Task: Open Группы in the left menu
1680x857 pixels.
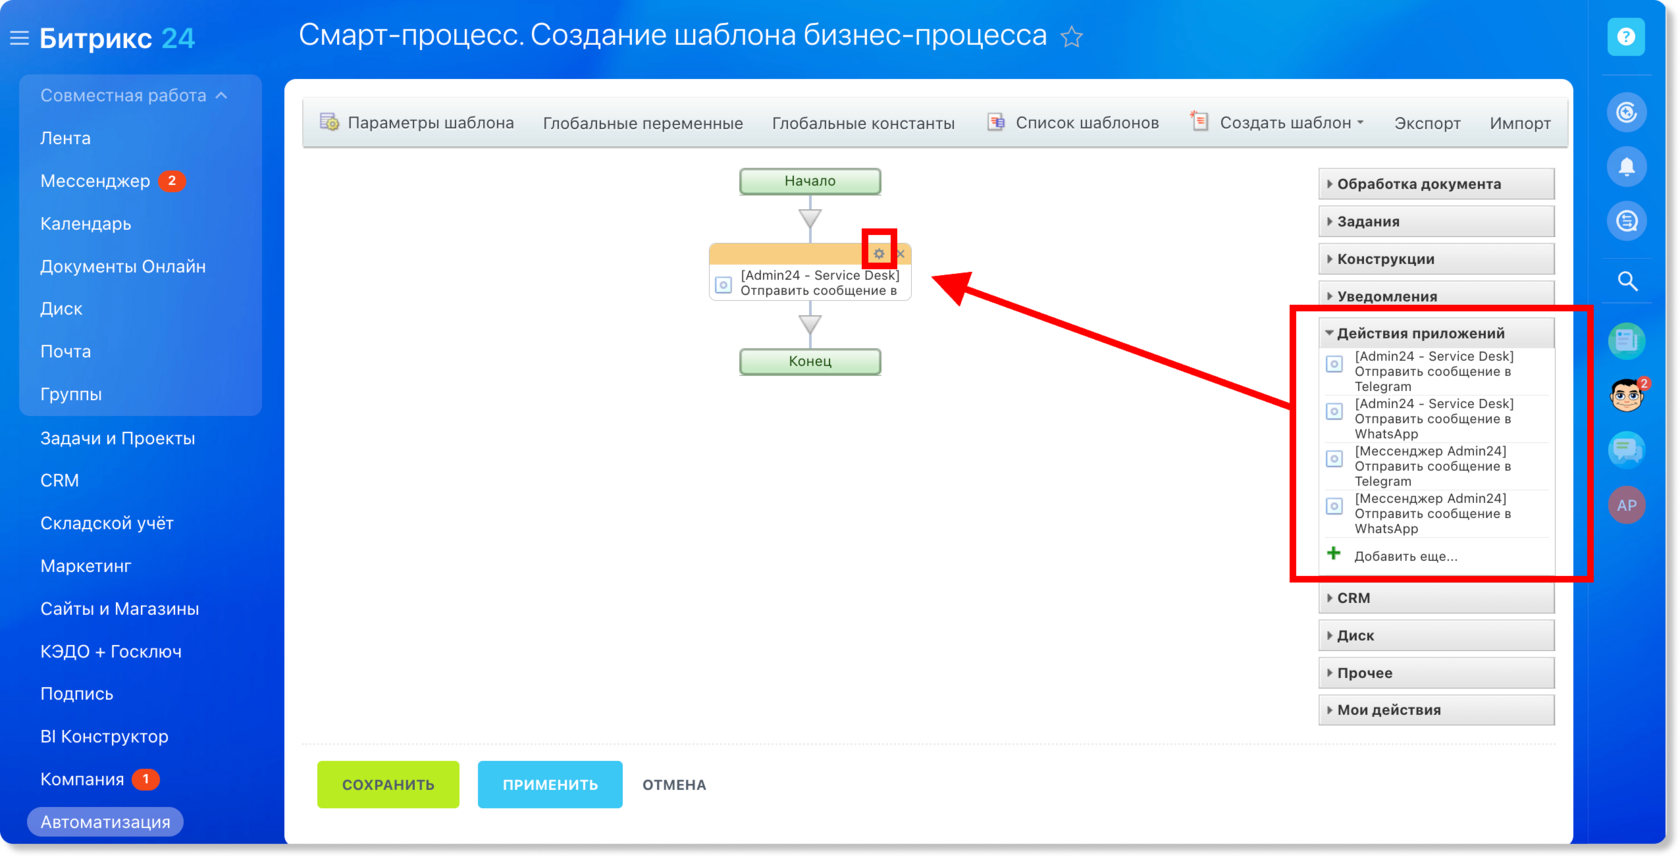Action: 71,394
